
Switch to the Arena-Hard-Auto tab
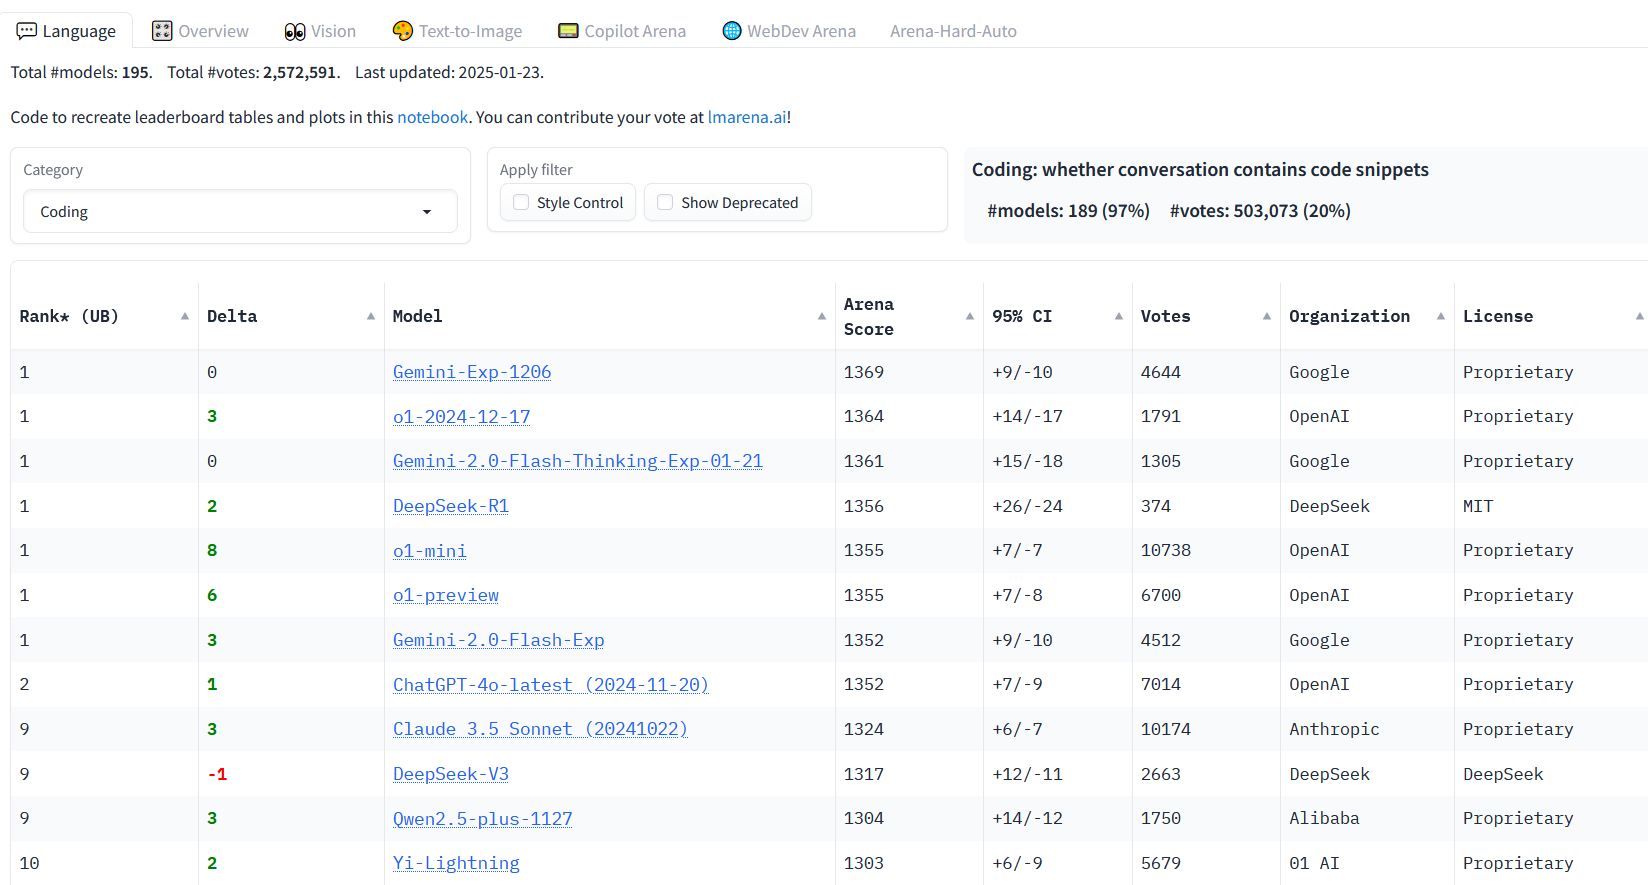point(953,31)
